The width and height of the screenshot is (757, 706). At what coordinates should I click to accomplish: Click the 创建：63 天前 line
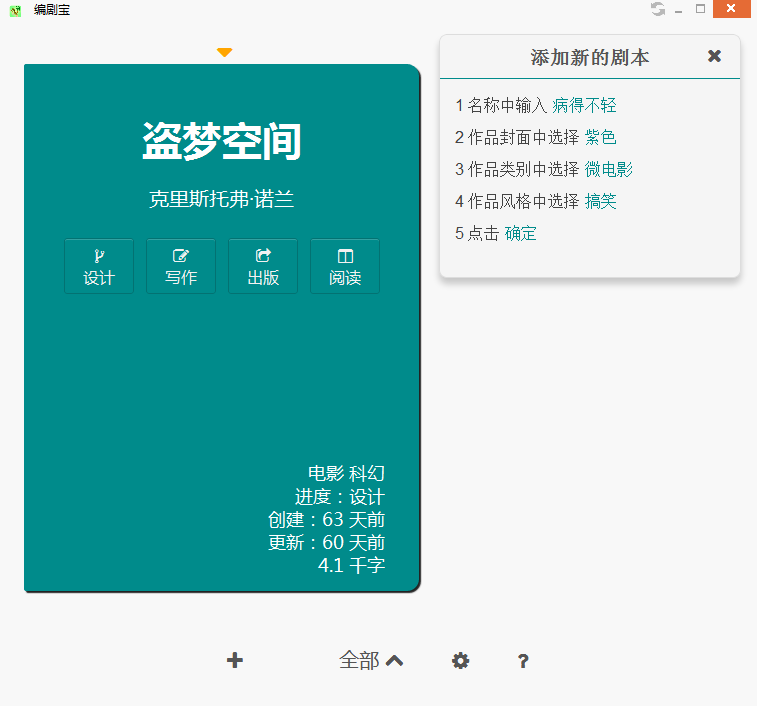click(x=326, y=520)
